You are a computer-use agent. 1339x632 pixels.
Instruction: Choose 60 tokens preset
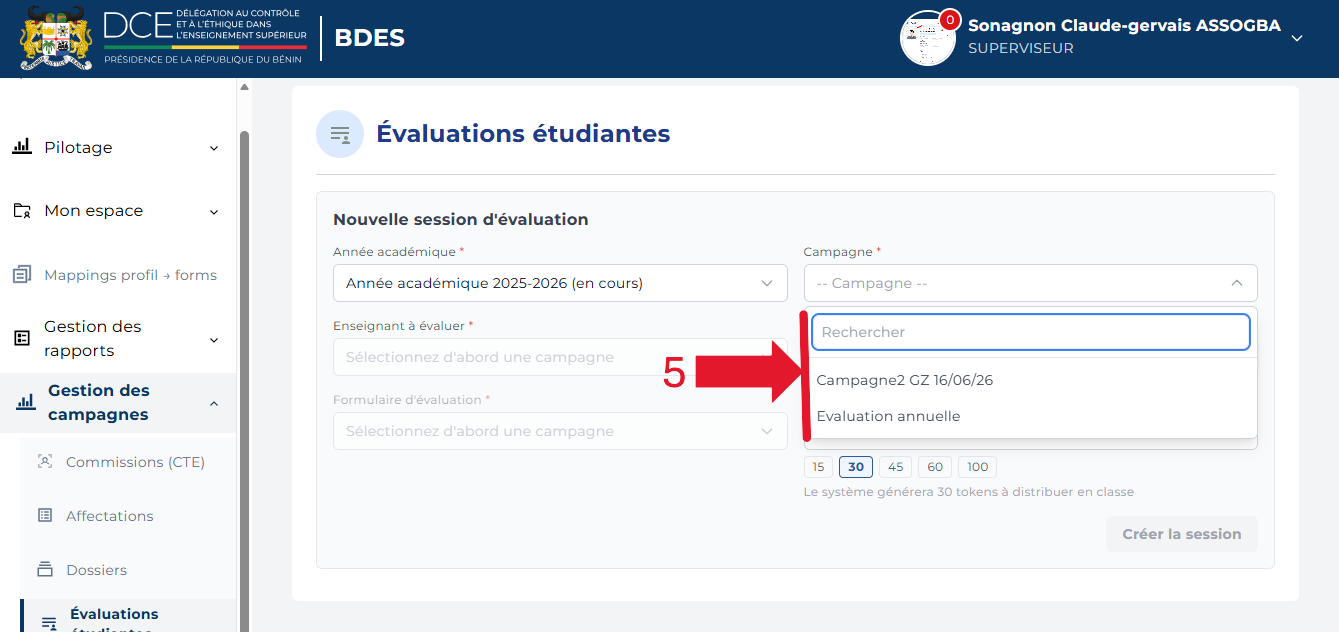point(935,467)
